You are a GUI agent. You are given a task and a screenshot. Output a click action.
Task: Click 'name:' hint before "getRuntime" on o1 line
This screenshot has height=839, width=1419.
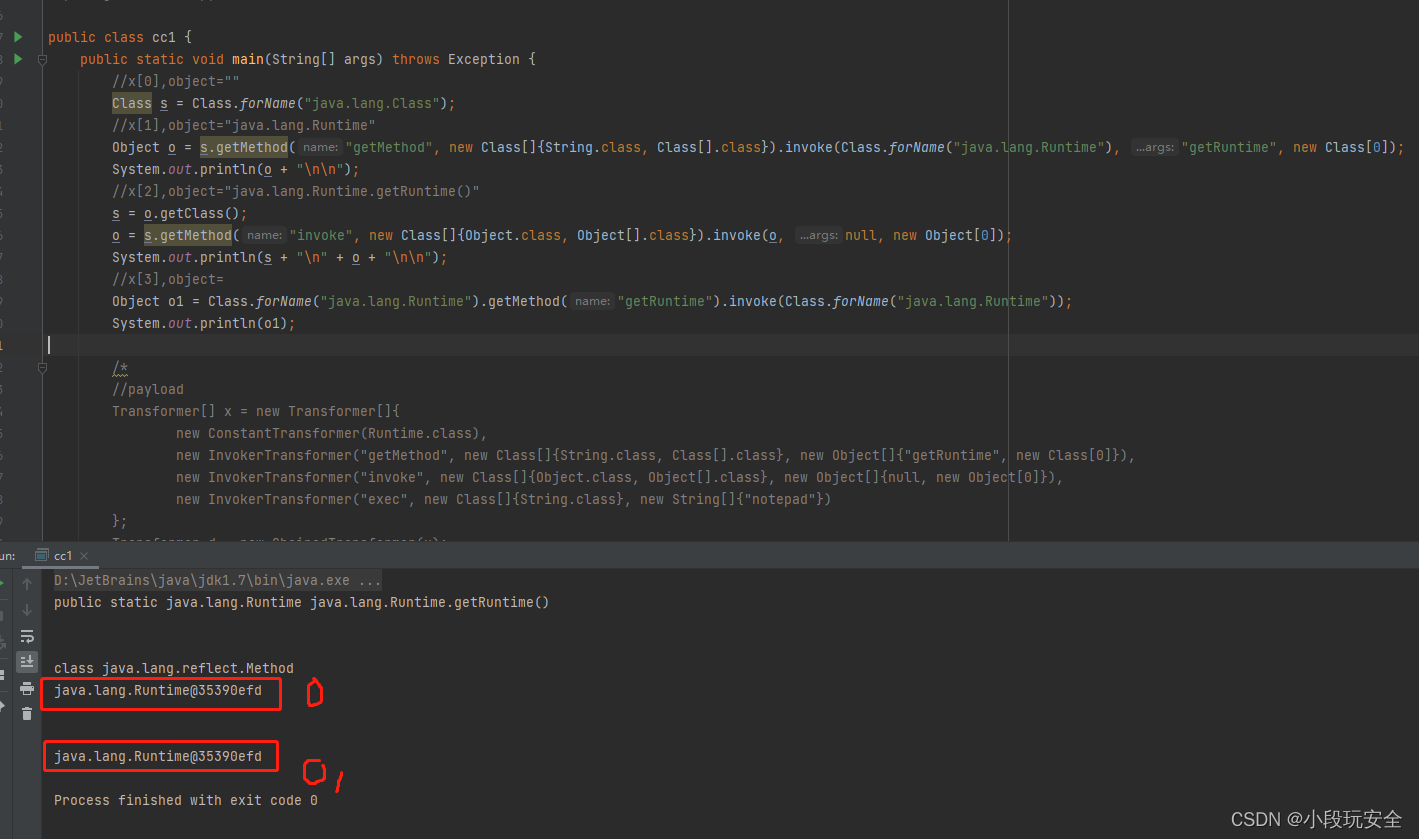(593, 302)
